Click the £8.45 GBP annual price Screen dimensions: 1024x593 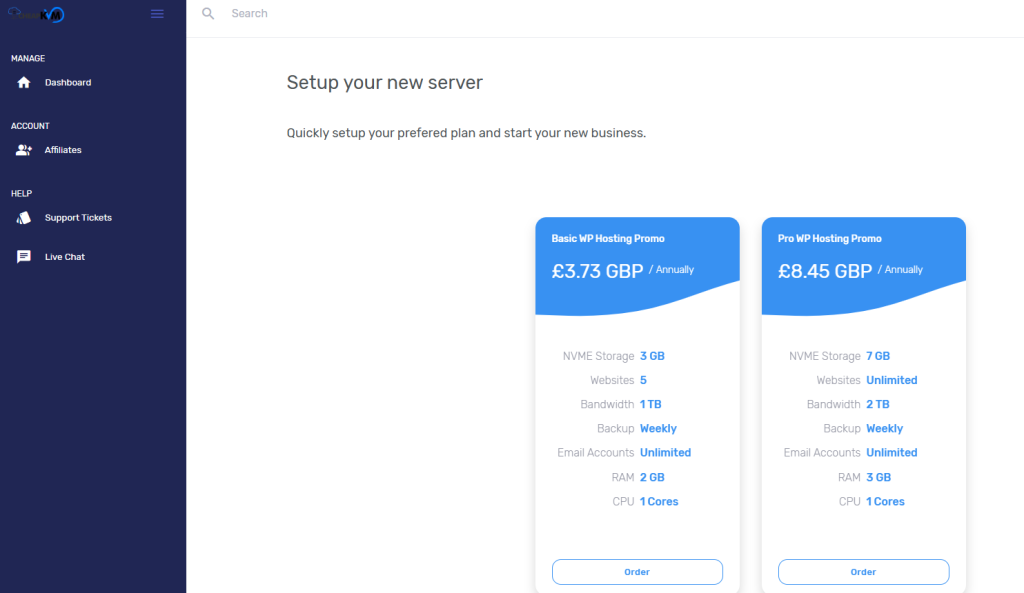tap(825, 271)
